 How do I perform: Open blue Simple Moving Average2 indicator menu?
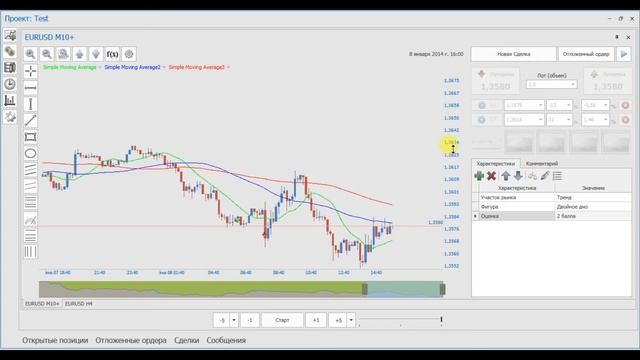tap(164, 67)
